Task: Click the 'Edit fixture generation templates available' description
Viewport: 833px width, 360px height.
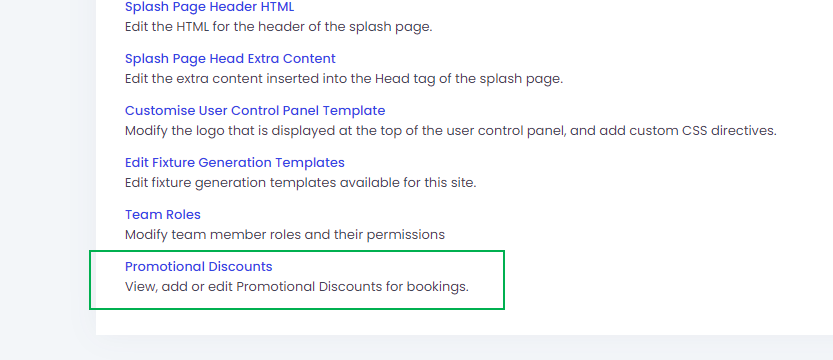Action: pos(301,183)
